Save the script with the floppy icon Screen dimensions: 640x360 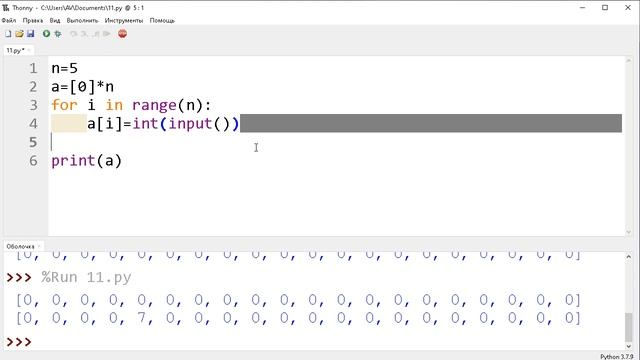pyautogui.click(x=31, y=34)
